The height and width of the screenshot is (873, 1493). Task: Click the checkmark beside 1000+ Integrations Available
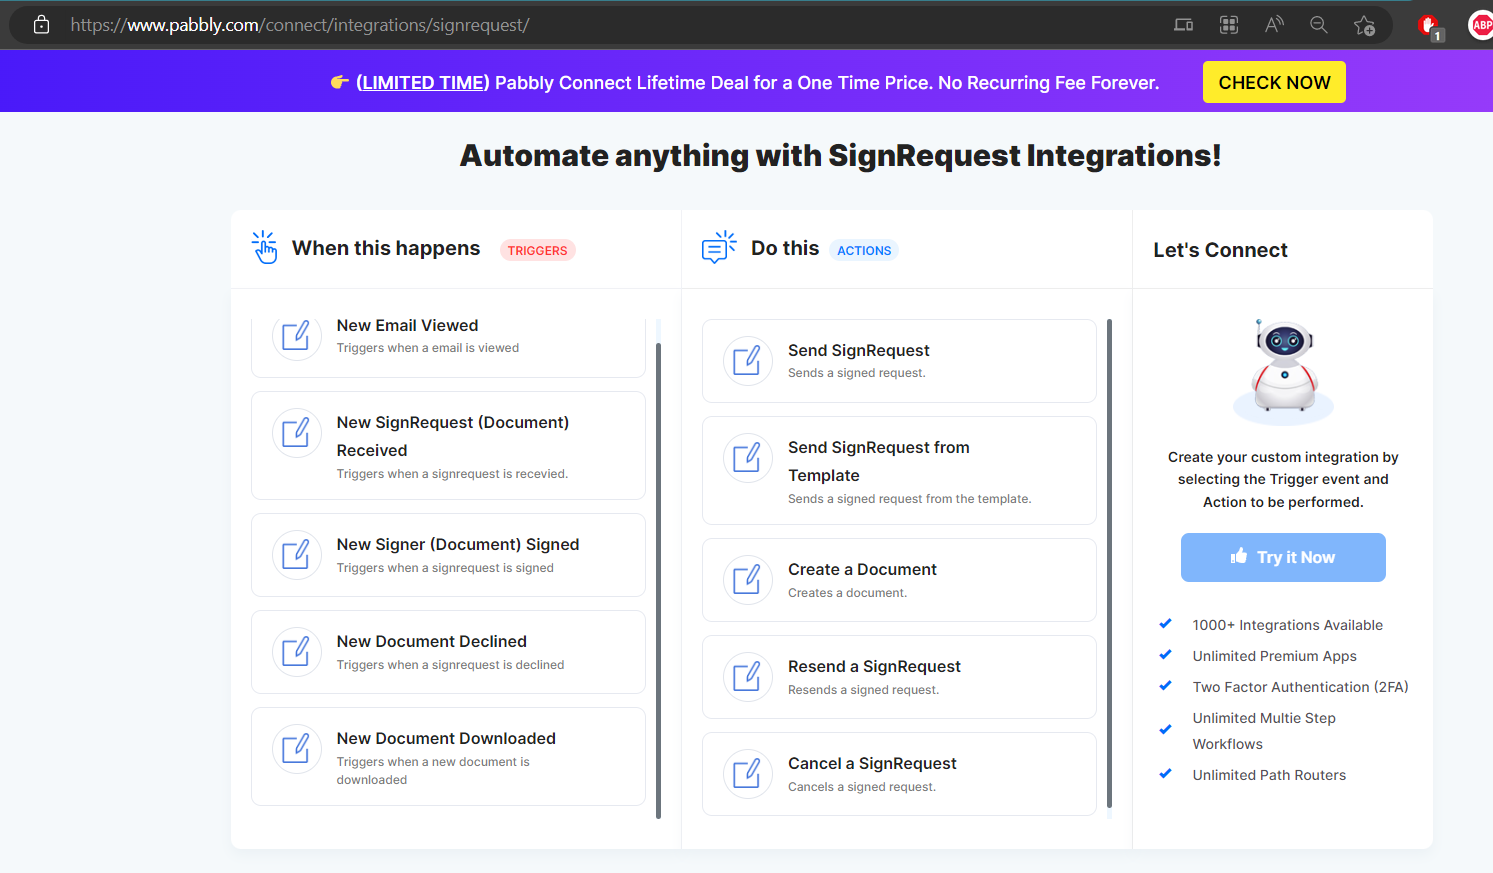tap(1165, 624)
